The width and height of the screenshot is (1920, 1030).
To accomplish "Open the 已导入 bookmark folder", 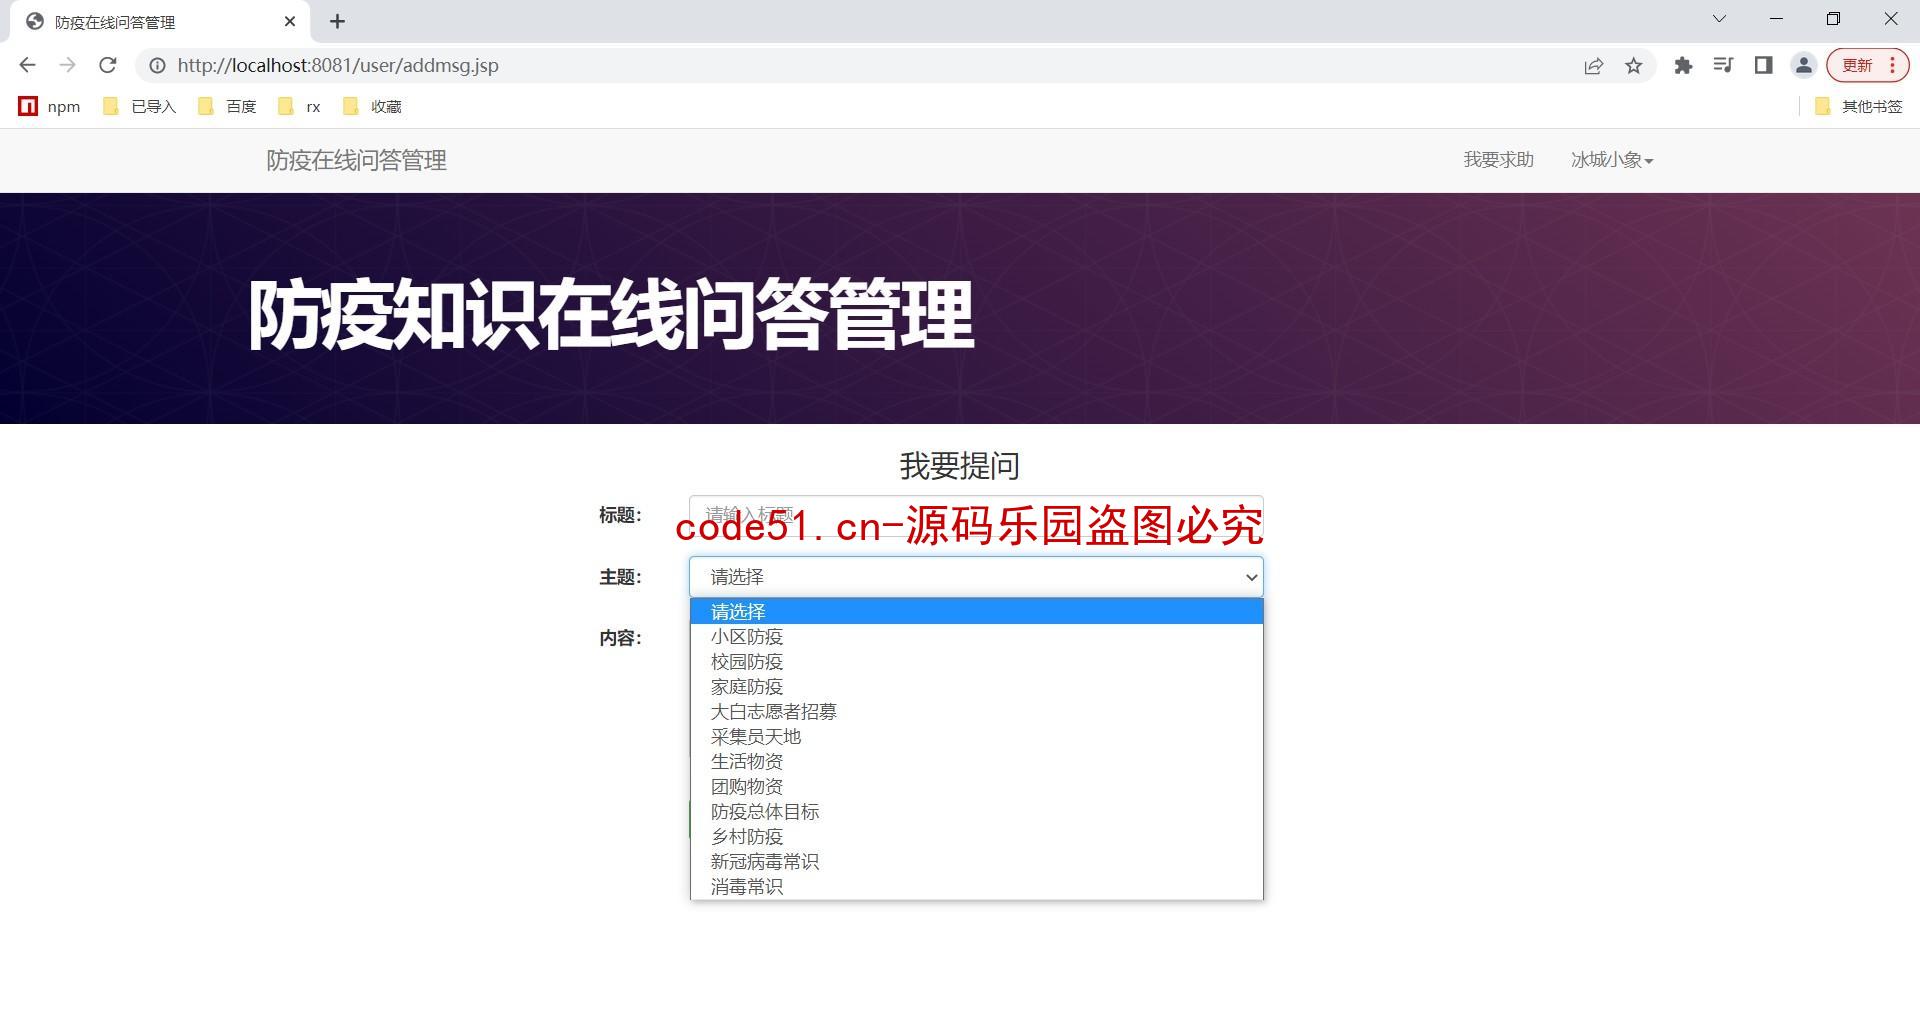I will [x=140, y=106].
